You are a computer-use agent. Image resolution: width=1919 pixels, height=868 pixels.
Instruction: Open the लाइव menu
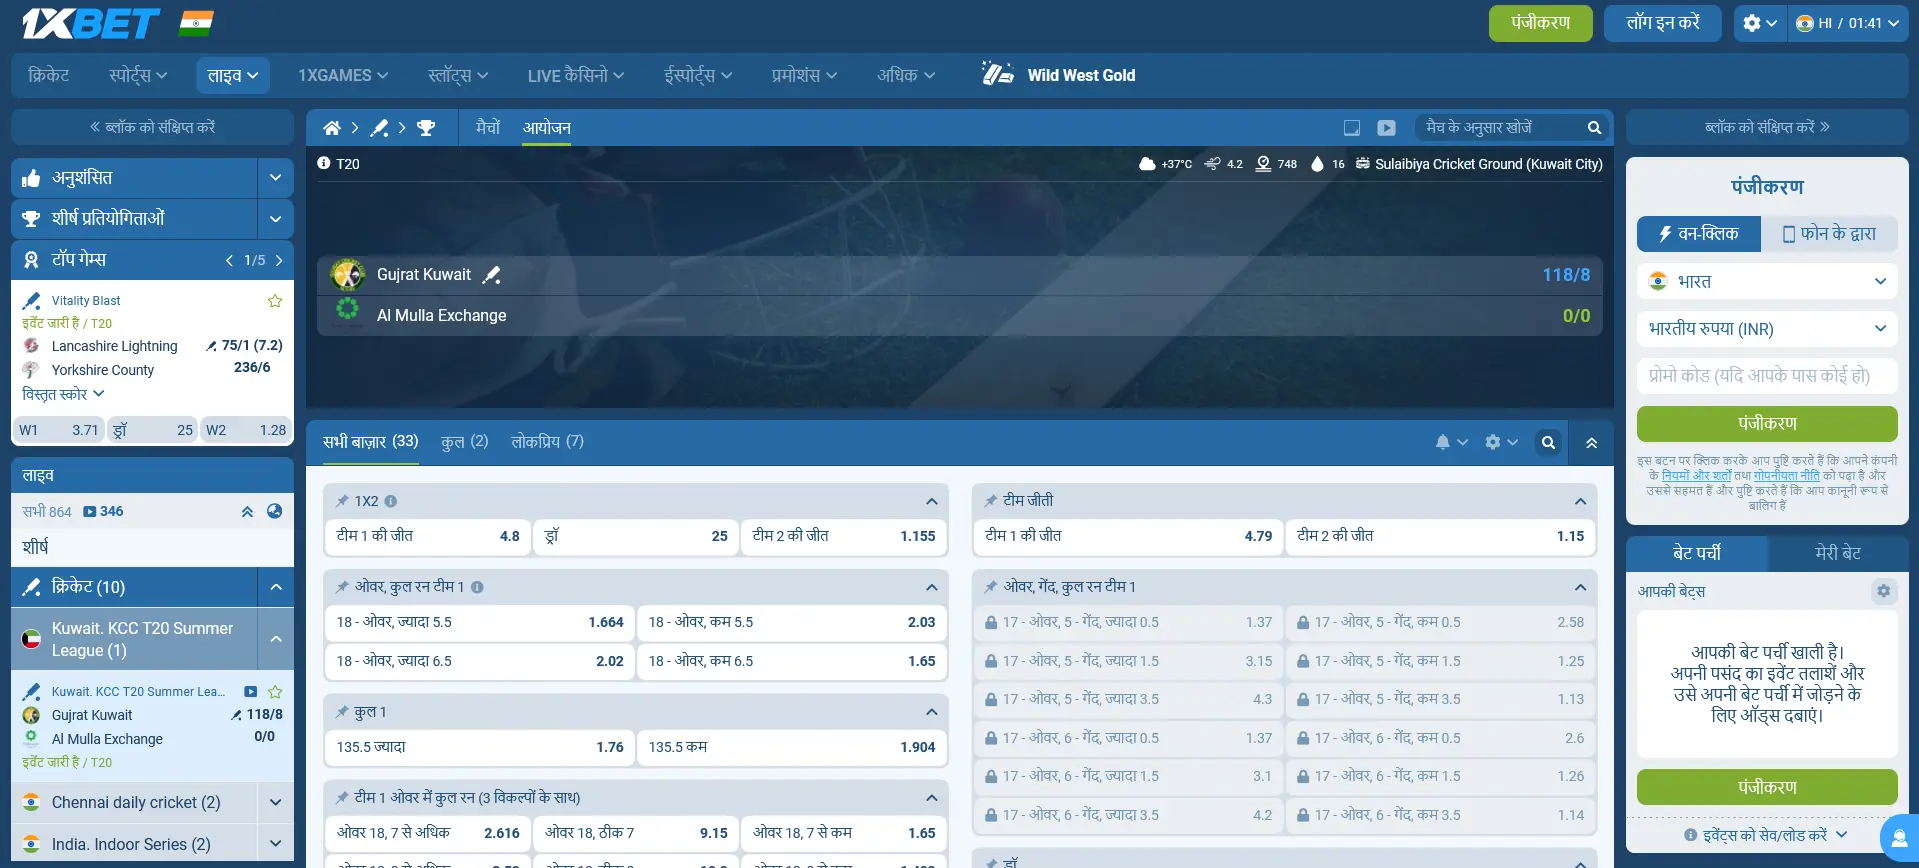point(232,75)
